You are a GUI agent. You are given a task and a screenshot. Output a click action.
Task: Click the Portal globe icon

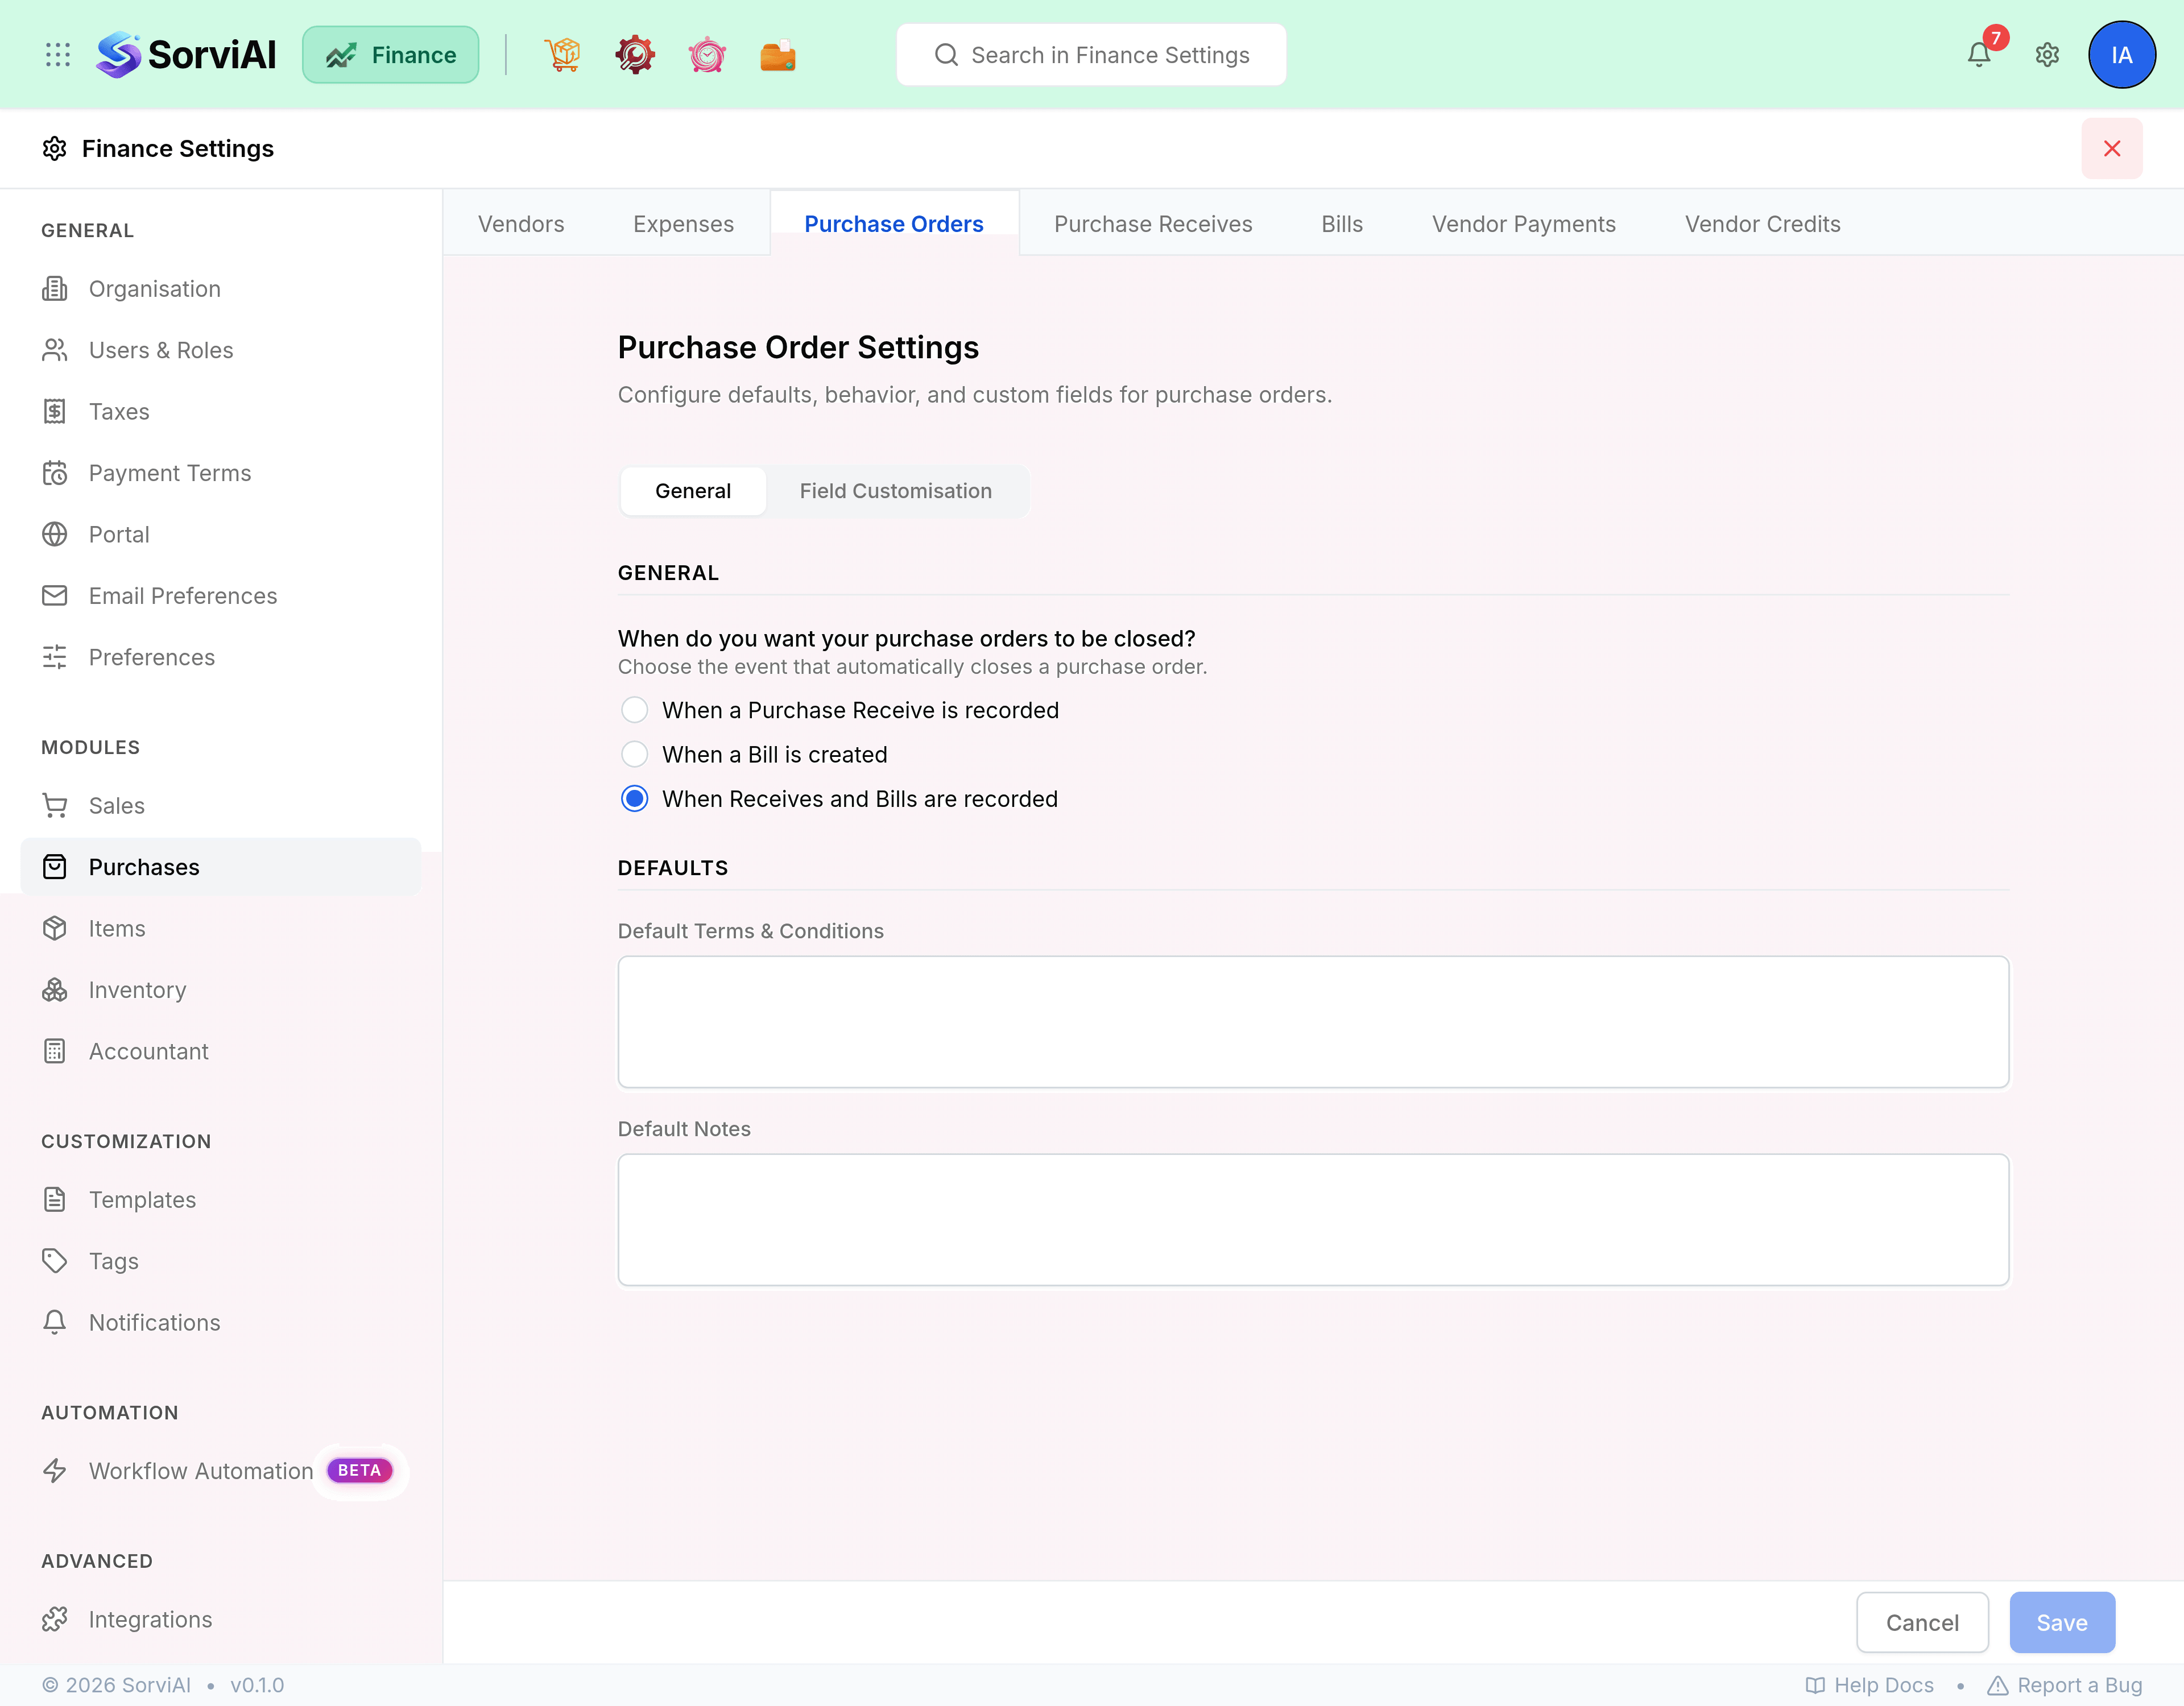[x=55, y=534]
